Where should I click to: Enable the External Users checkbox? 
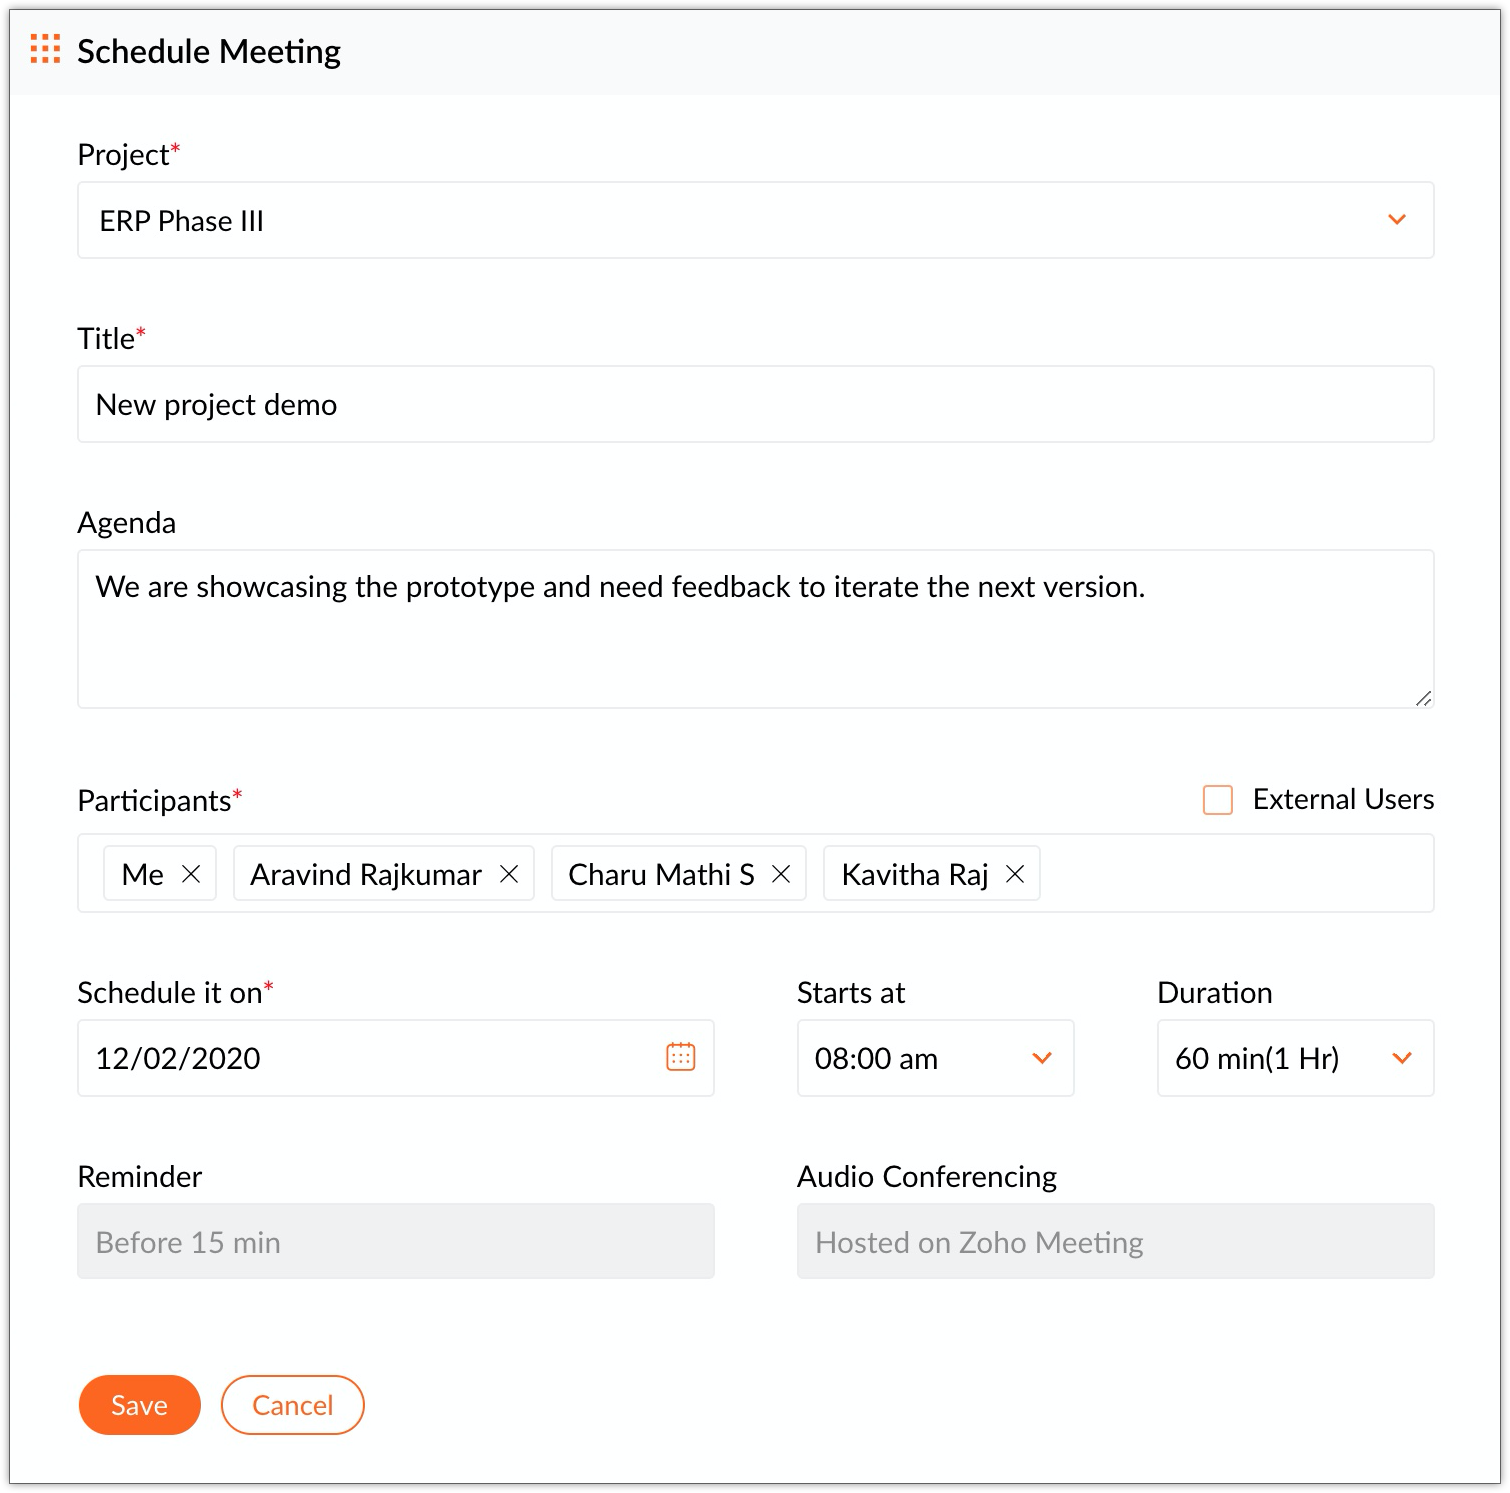(x=1217, y=800)
